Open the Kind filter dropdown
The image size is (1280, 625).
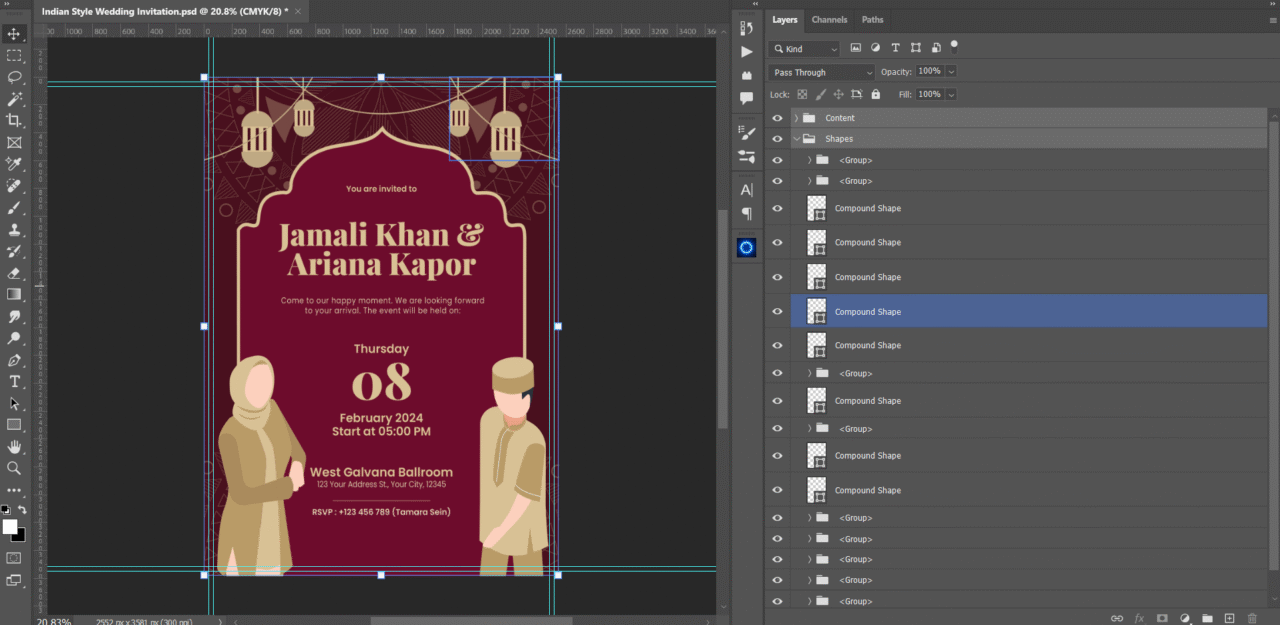[x=805, y=48]
